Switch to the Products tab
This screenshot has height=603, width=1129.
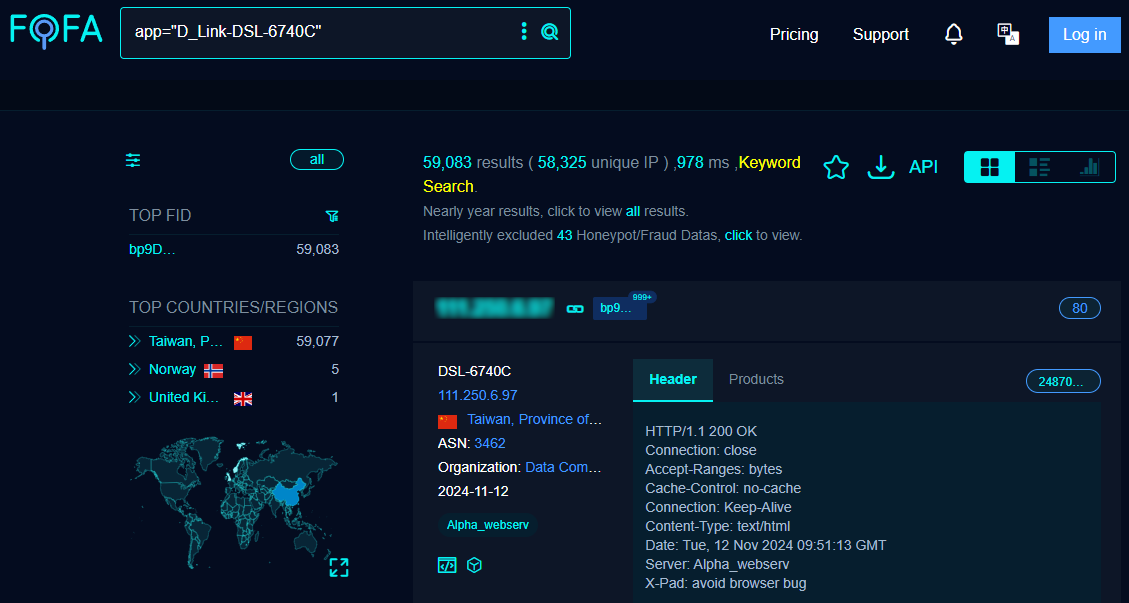point(756,380)
